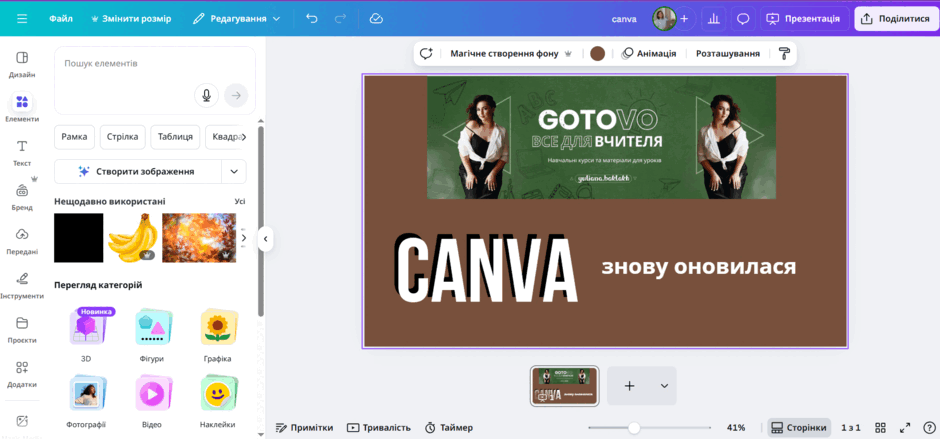Select the autumn leaves recent photo

[x=199, y=237]
